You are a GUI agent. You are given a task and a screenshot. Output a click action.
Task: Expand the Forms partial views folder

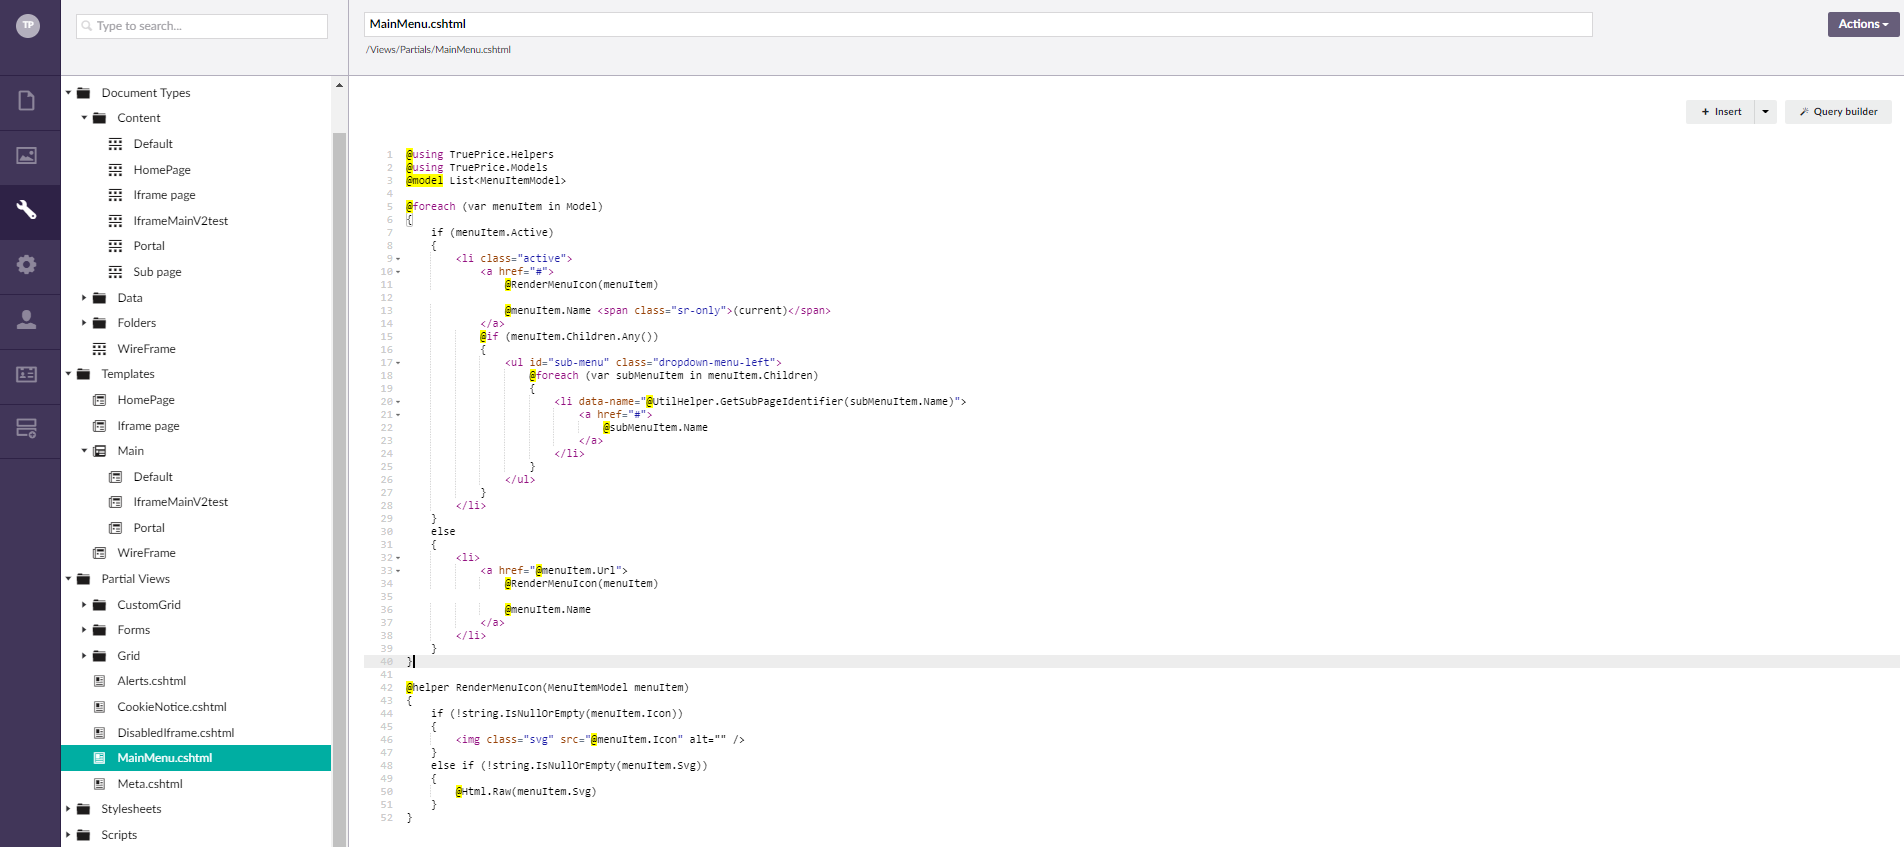(84, 630)
